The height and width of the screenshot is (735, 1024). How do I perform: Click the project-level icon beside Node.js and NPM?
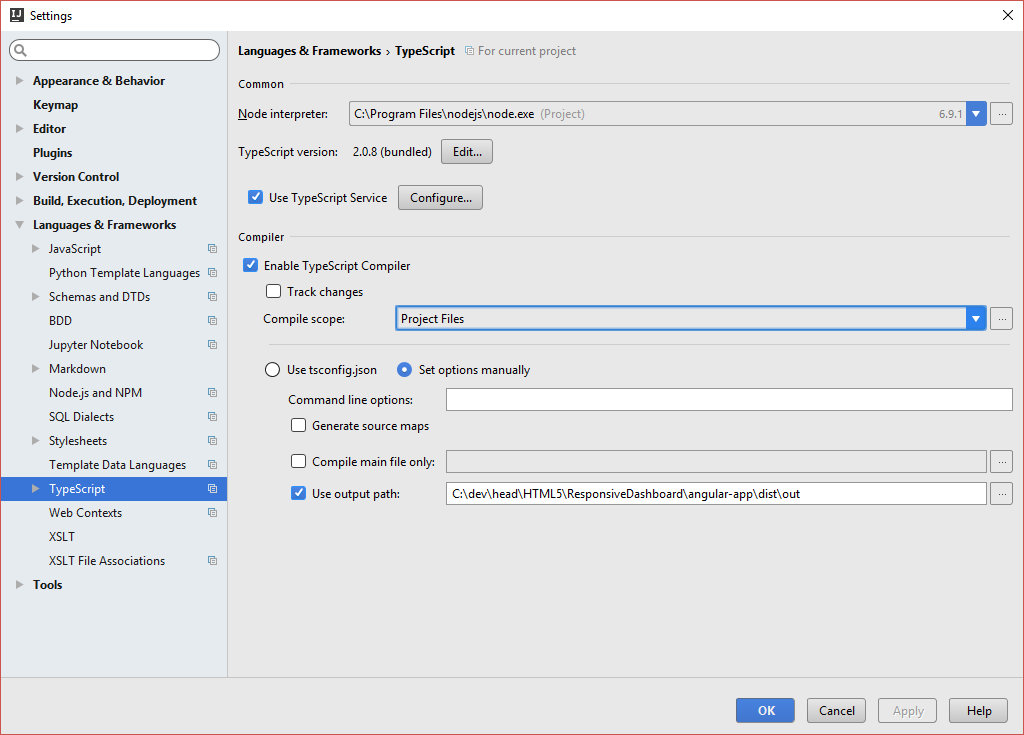tap(212, 393)
